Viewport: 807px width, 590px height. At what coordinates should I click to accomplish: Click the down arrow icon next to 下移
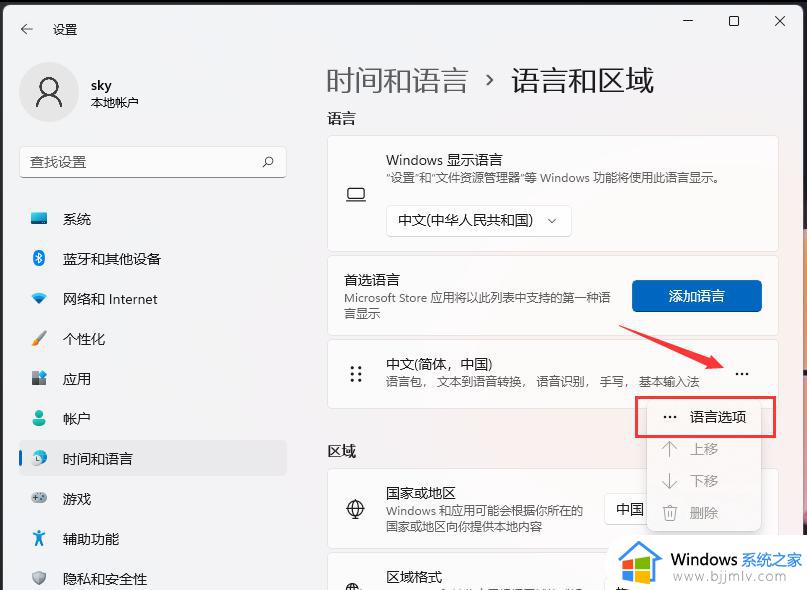click(x=670, y=481)
